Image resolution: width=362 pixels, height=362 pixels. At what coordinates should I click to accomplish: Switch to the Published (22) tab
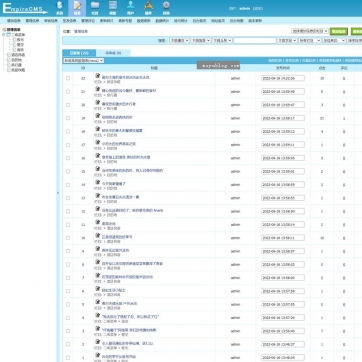point(79,53)
